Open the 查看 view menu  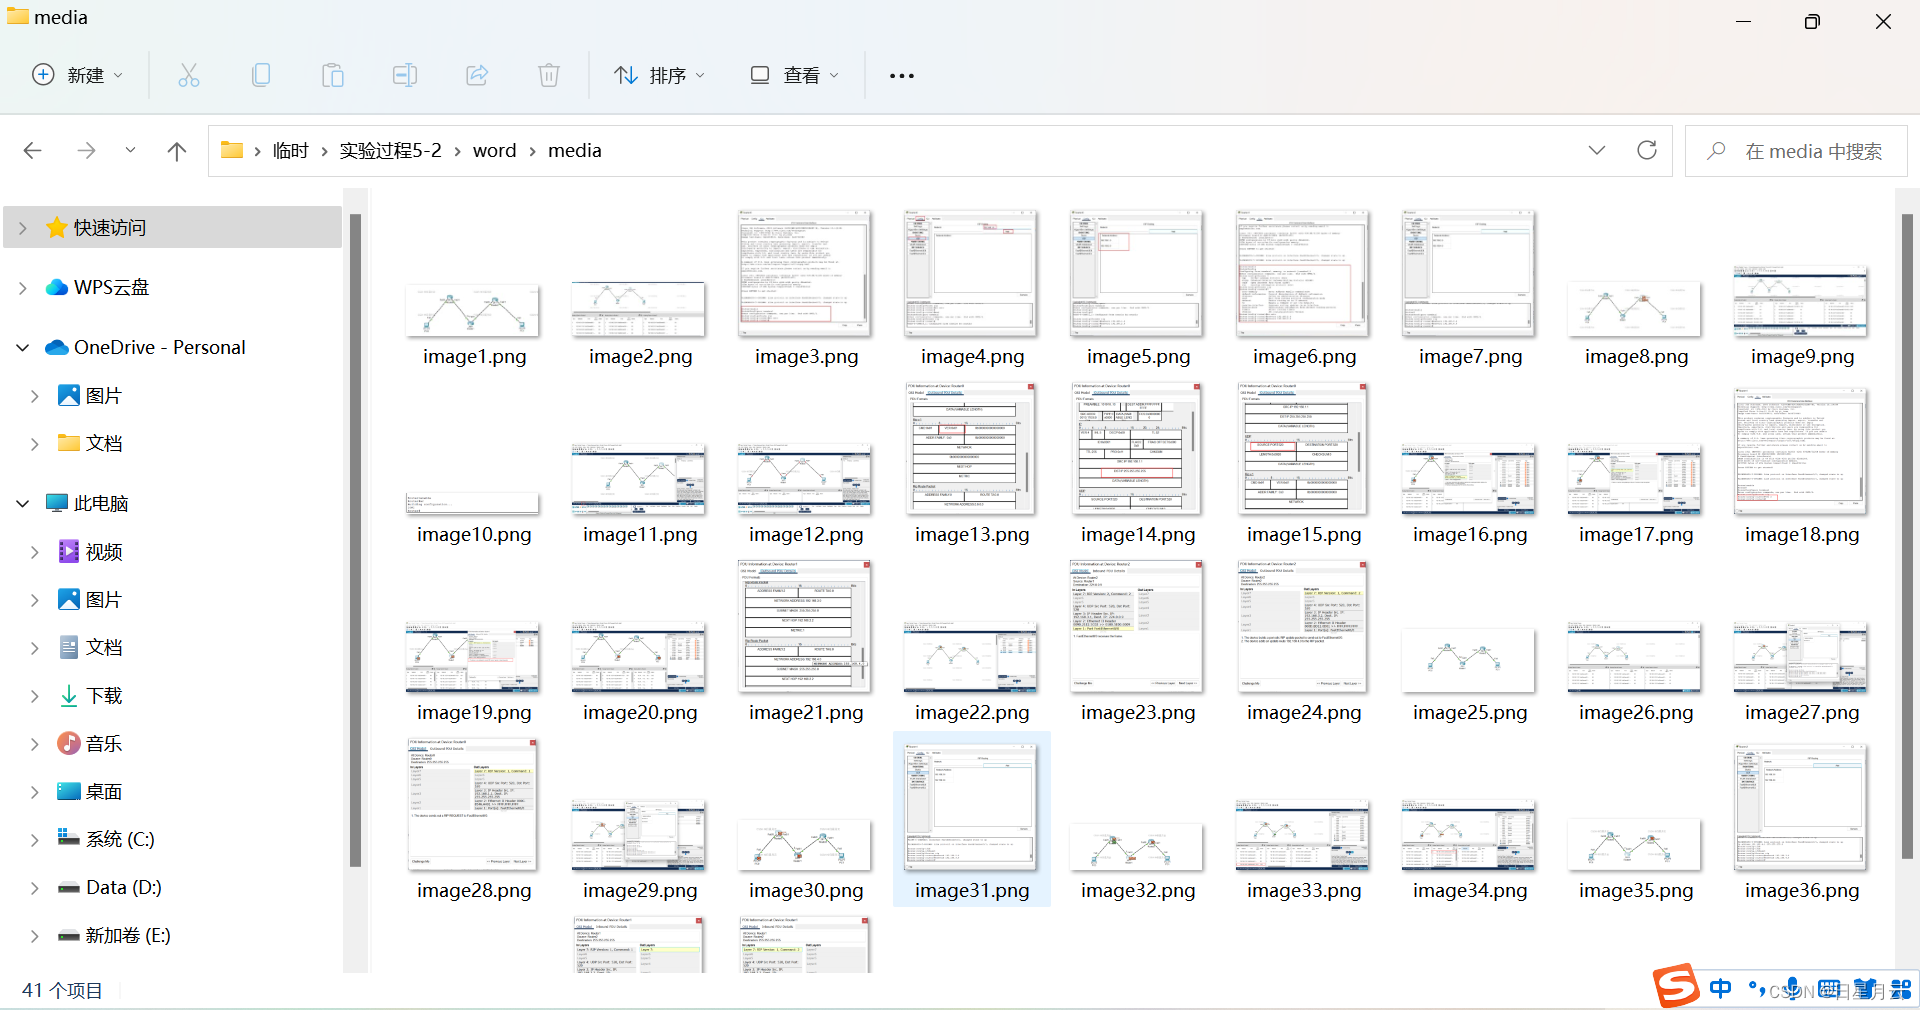[x=795, y=75]
